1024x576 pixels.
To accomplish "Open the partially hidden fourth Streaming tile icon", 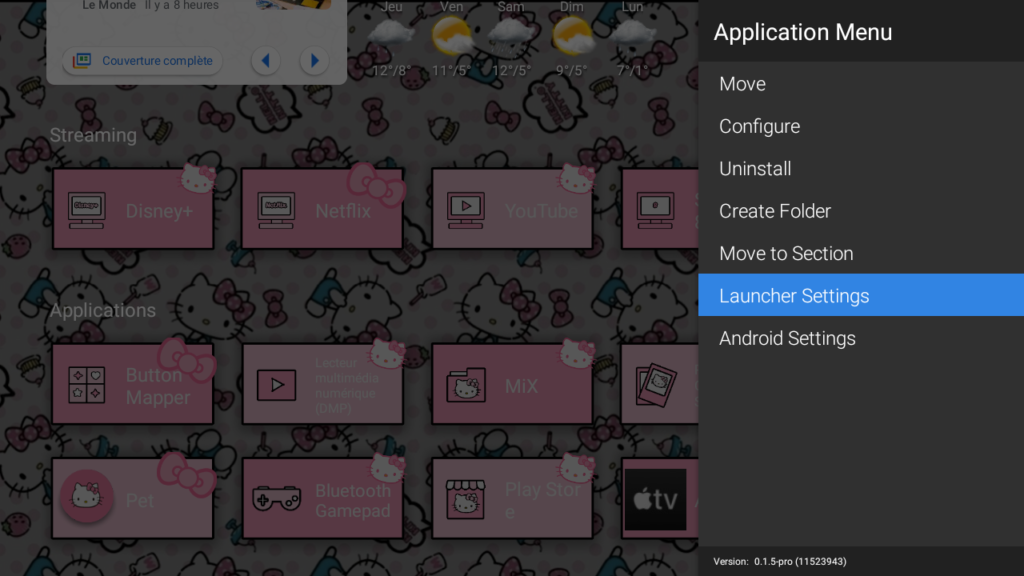I will [656, 210].
